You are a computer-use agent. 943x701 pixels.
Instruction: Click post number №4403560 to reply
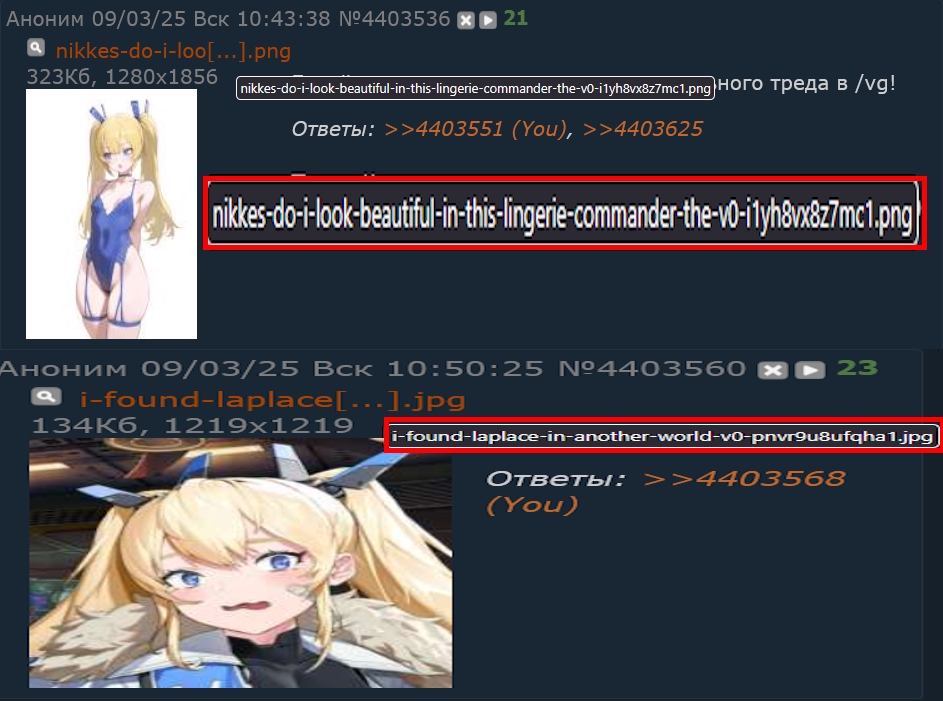point(652,369)
